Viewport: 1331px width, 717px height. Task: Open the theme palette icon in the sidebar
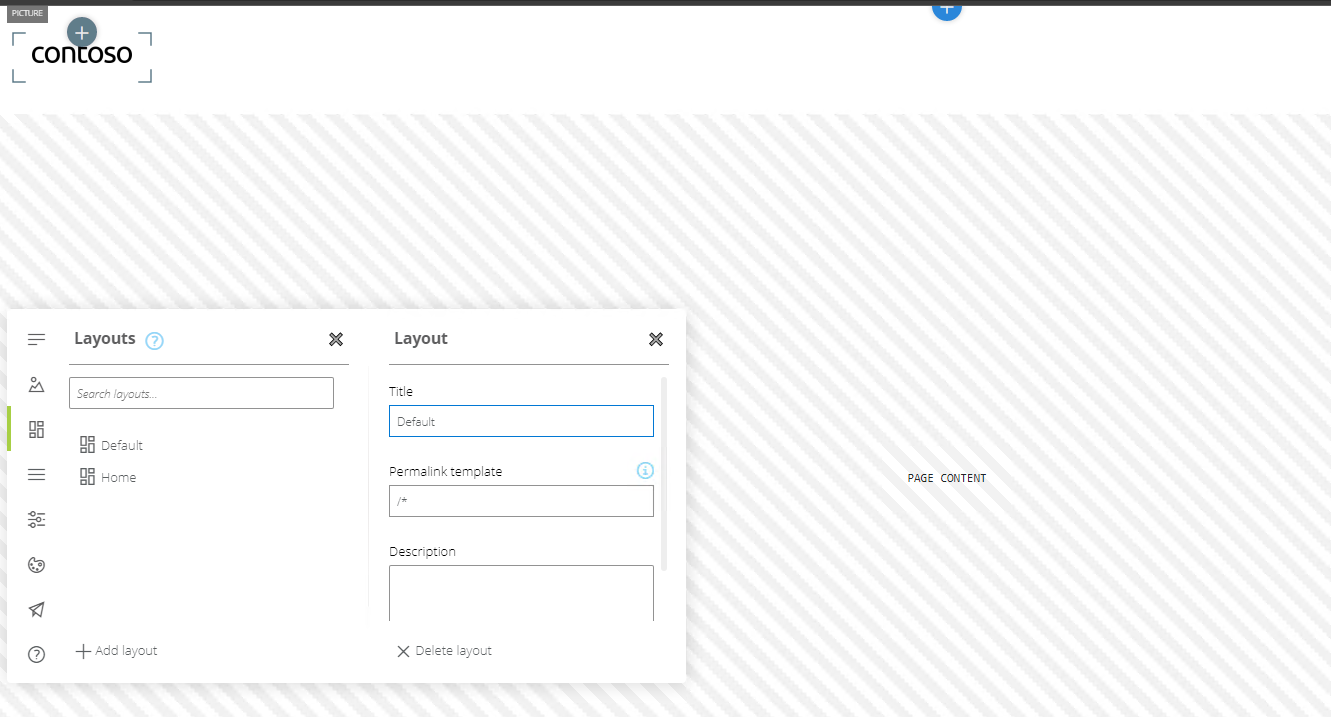[x=36, y=564]
